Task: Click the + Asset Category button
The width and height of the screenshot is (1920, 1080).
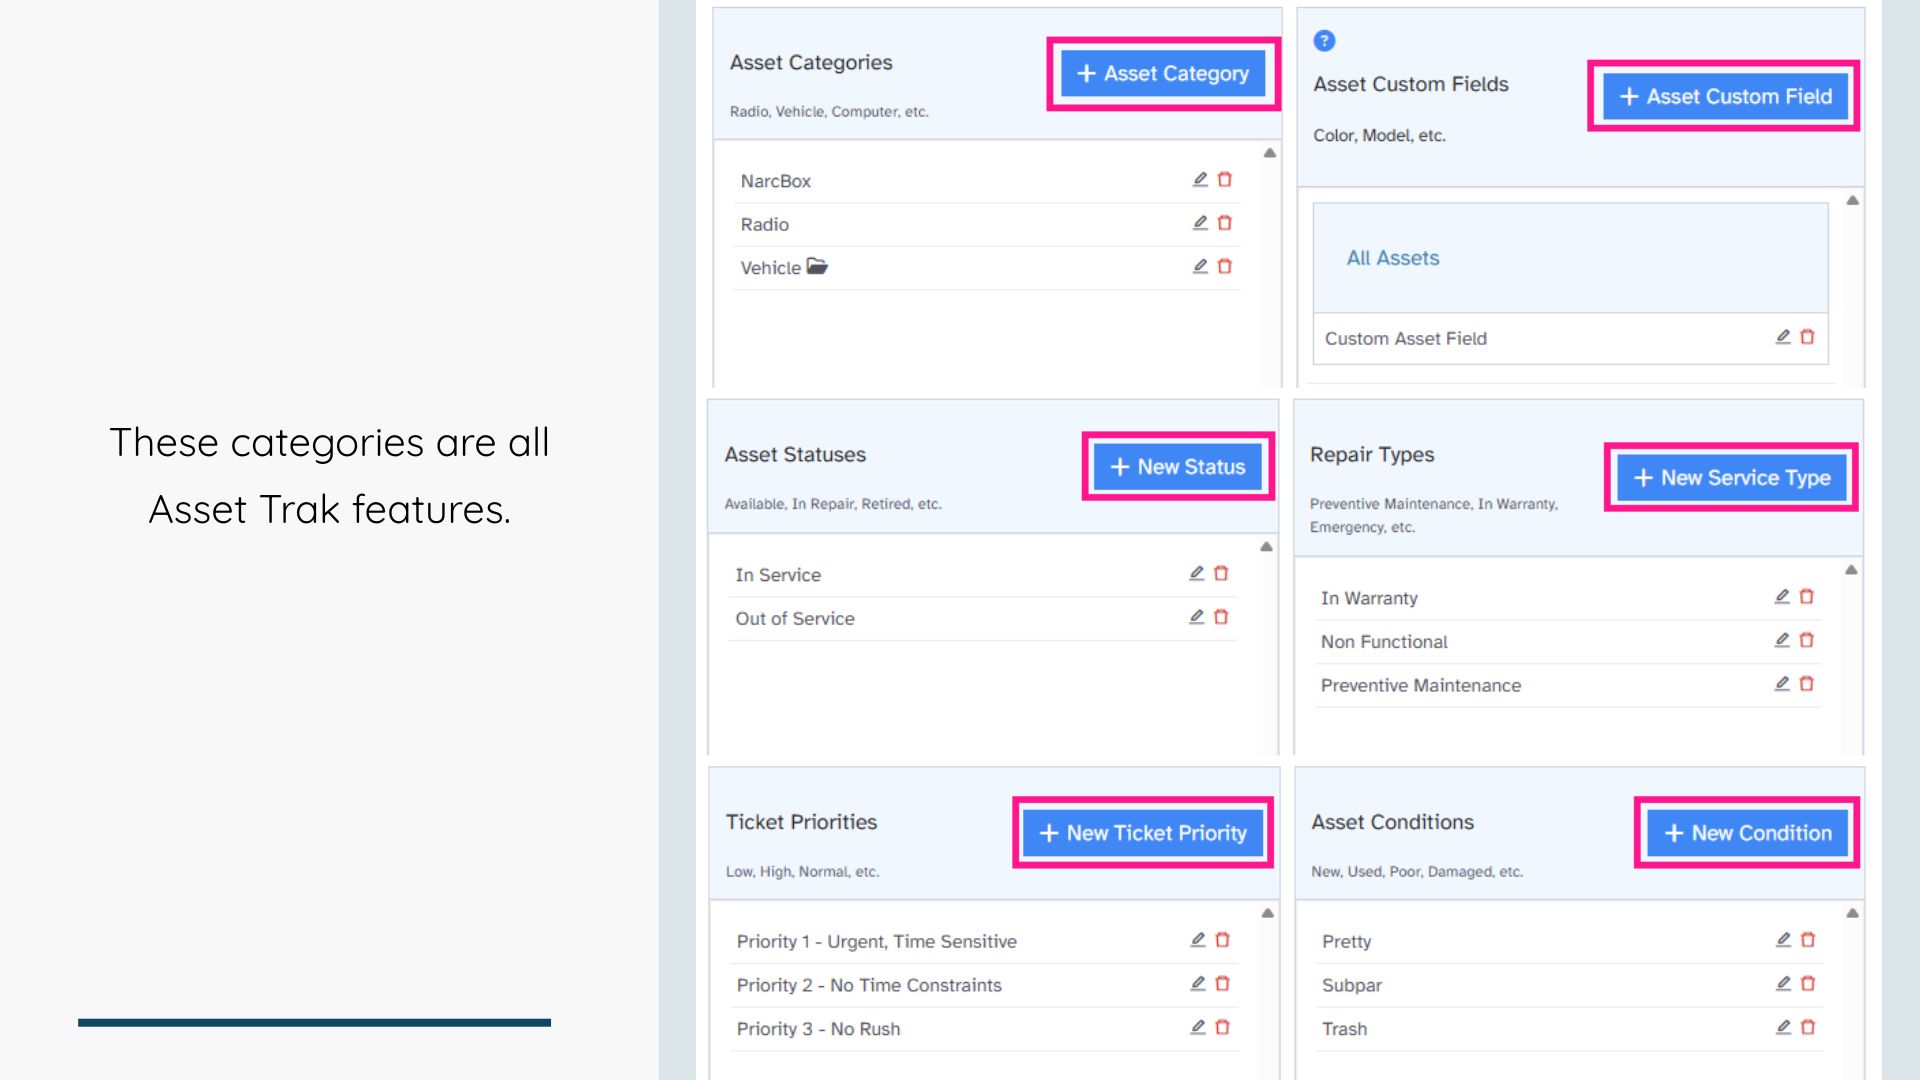Action: pyautogui.click(x=1162, y=74)
